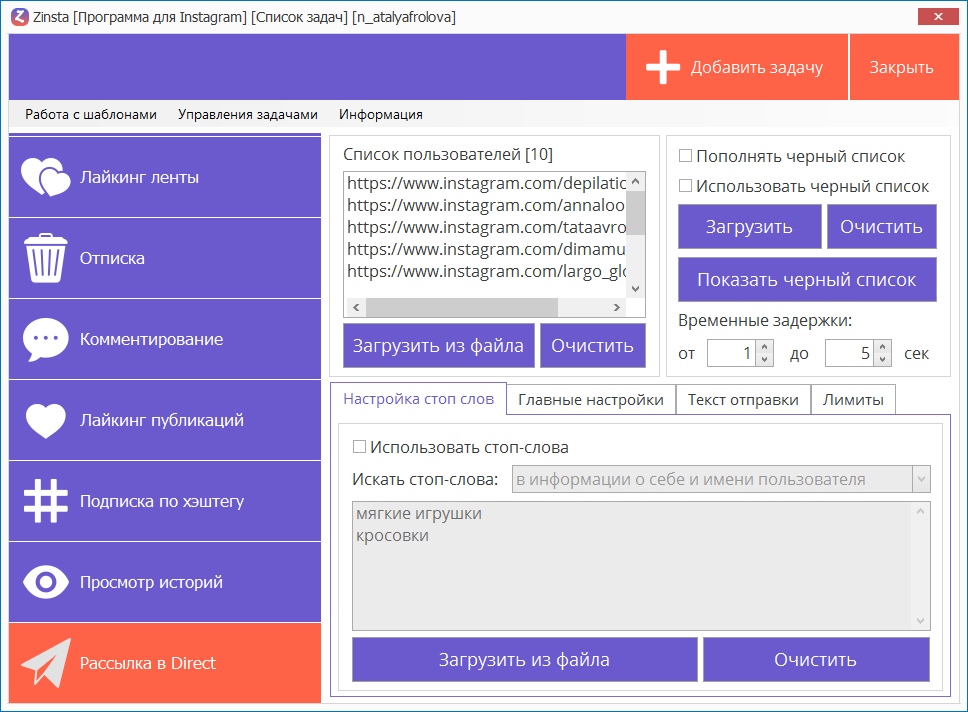This screenshot has height=712, width=968.
Task: Load stop words with Загрузить из файла
Action: click(x=524, y=660)
